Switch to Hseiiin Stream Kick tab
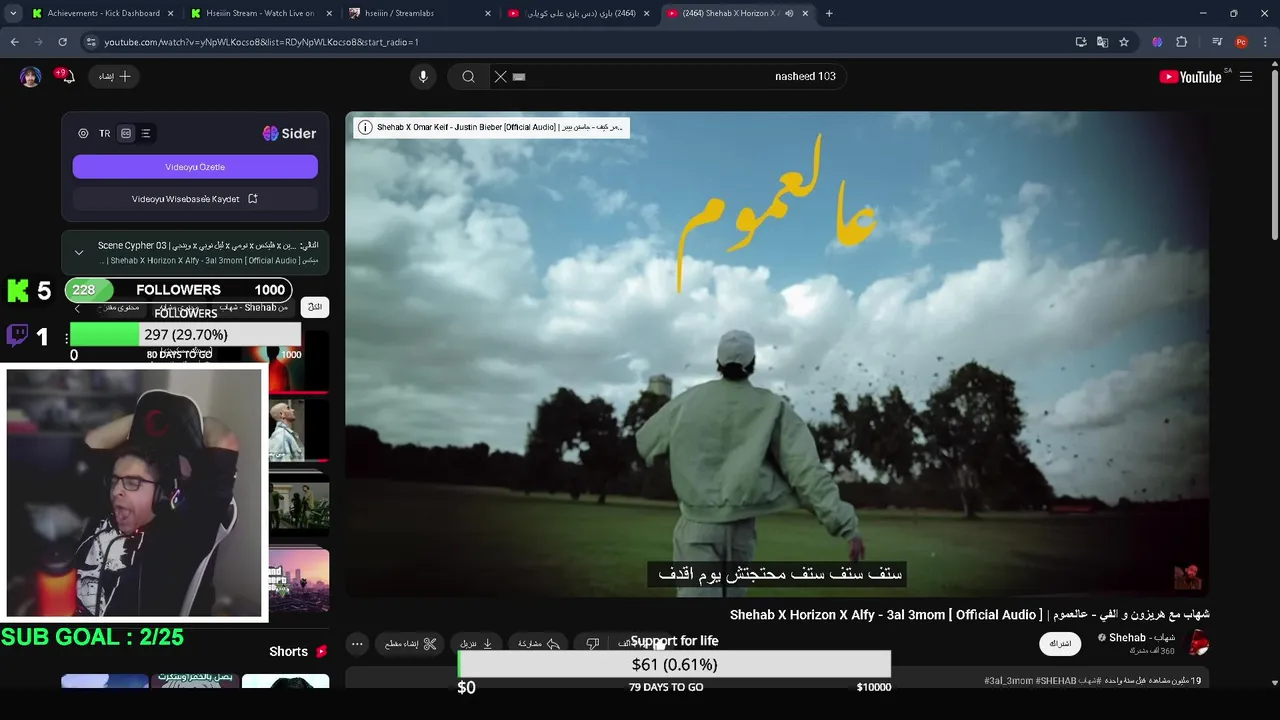Image resolution: width=1280 pixels, height=720 pixels. pos(261,13)
